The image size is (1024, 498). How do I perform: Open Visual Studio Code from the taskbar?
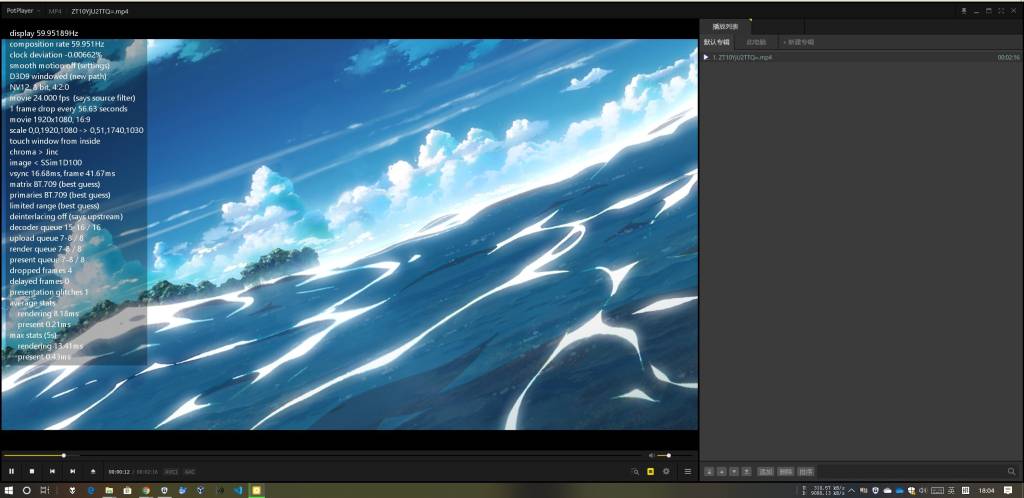[238, 490]
